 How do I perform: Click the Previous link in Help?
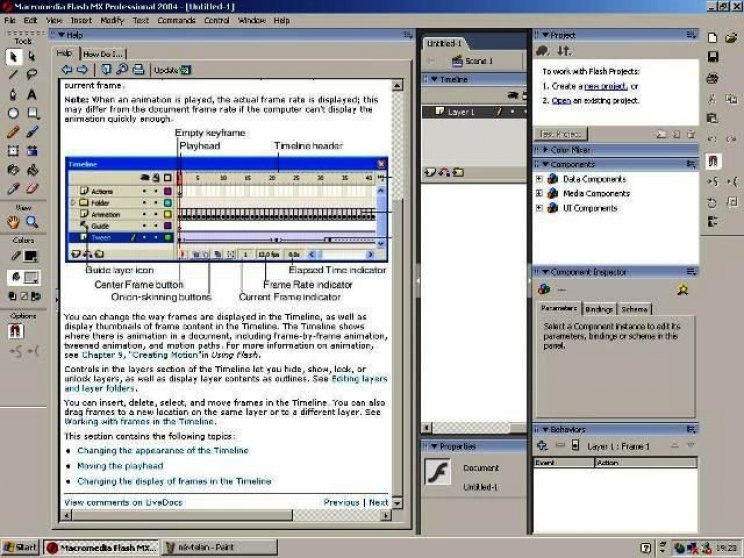coord(341,502)
